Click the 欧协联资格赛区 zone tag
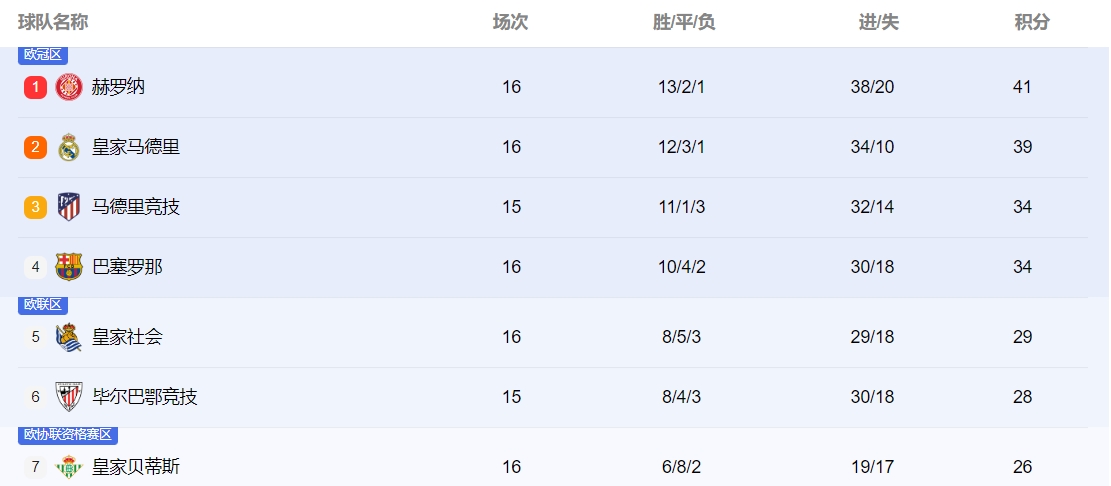This screenshot has height=486, width=1111. click(x=69, y=435)
